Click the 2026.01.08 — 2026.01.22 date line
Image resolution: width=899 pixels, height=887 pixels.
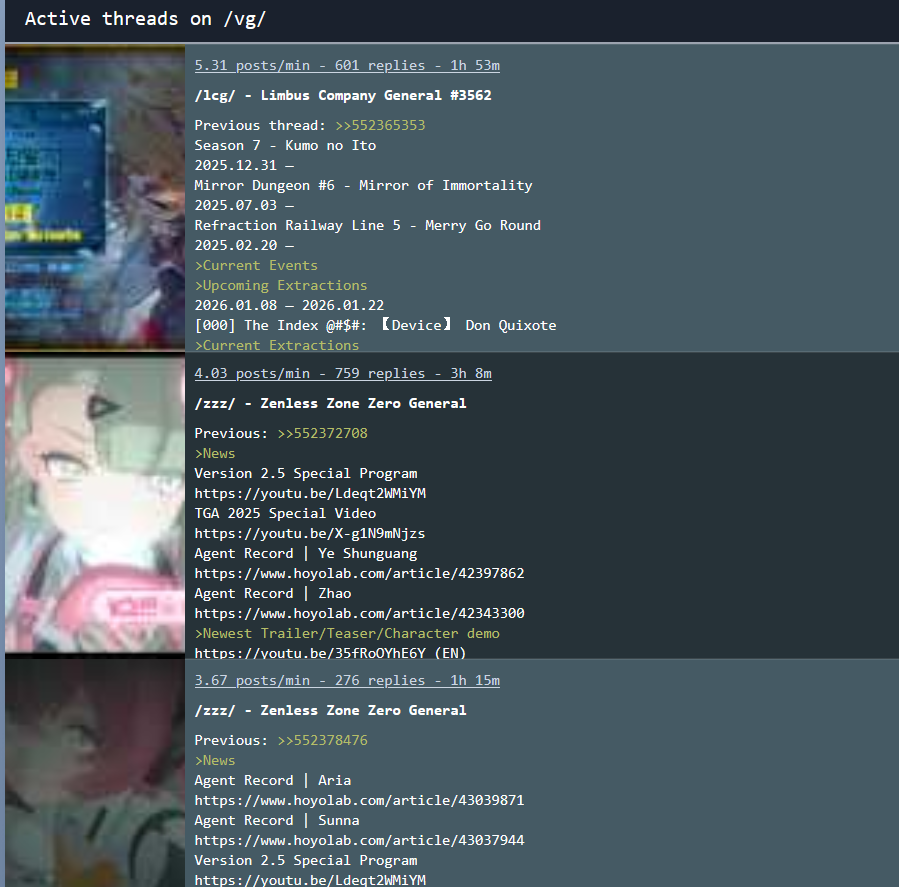click(x=289, y=305)
